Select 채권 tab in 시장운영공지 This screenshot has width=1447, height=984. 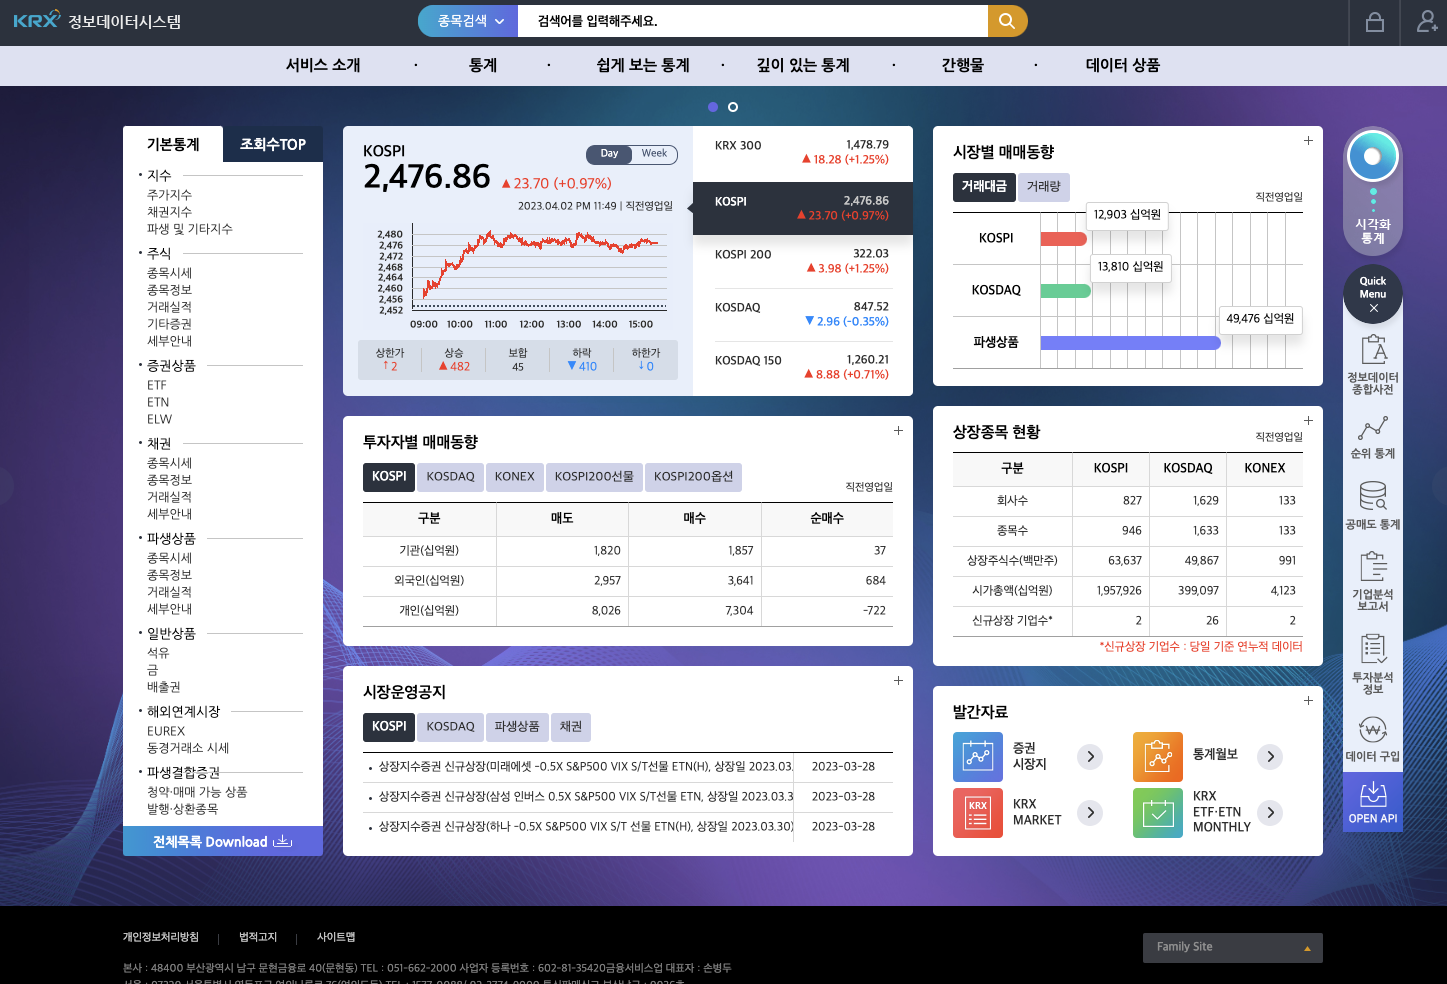pos(571,727)
